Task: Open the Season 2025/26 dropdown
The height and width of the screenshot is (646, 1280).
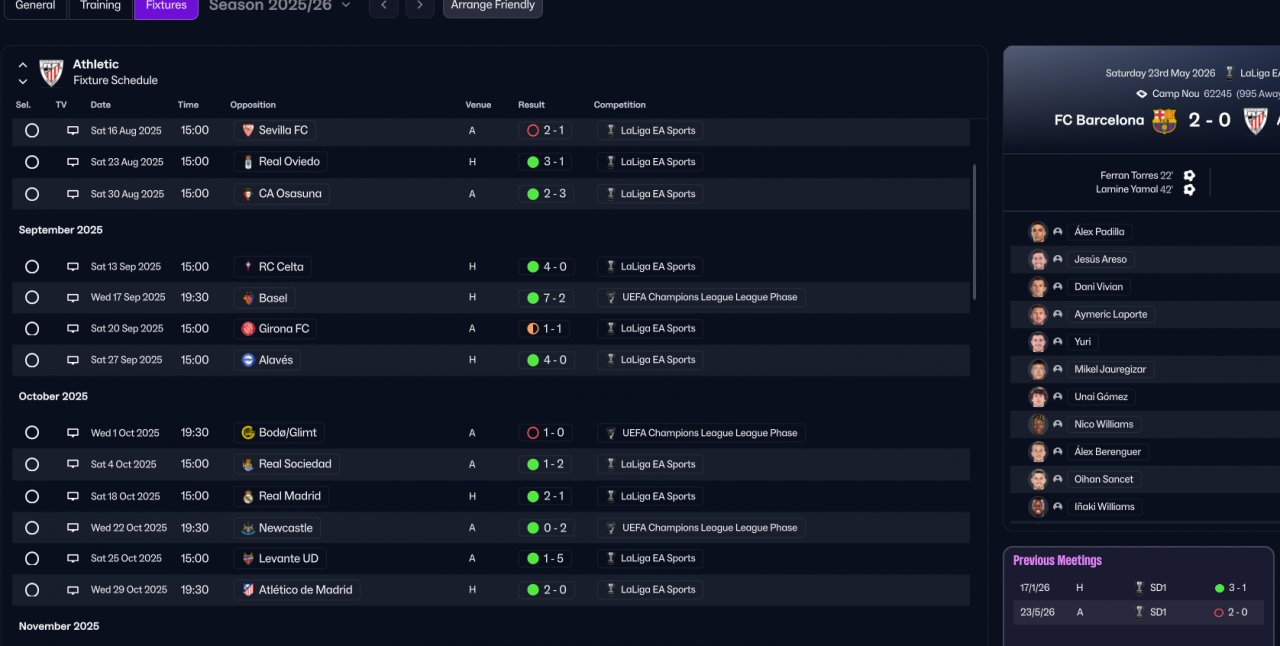Action: click(x=280, y=6)
